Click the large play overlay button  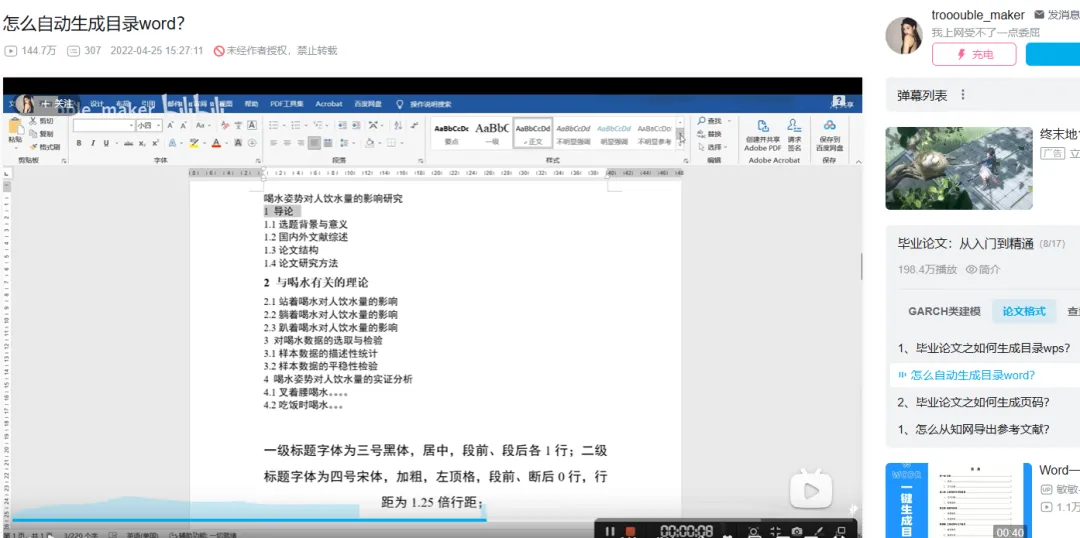pyautogui.click(x=811, y=491)
